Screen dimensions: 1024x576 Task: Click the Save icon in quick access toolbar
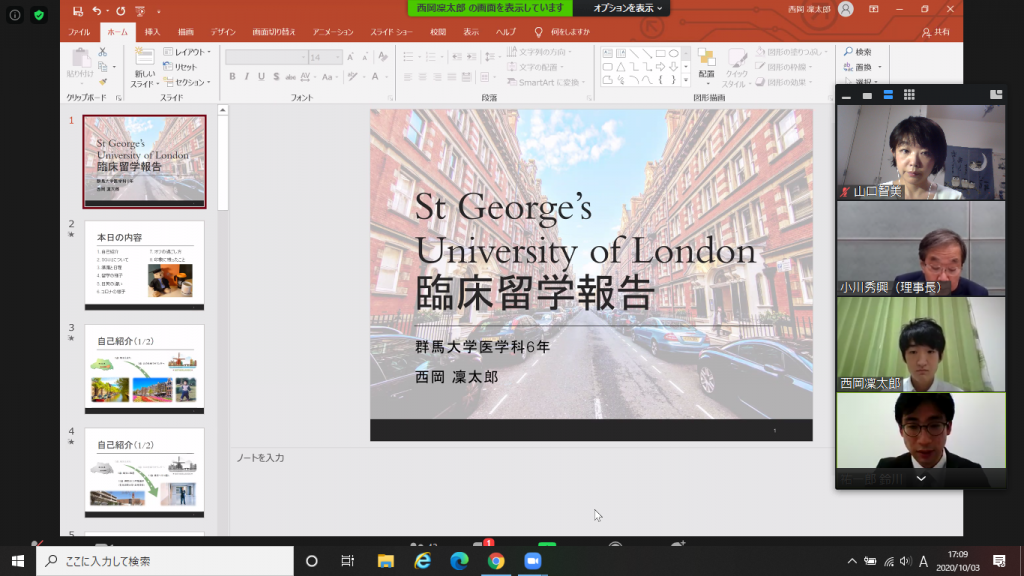click(x=78, y=11)
